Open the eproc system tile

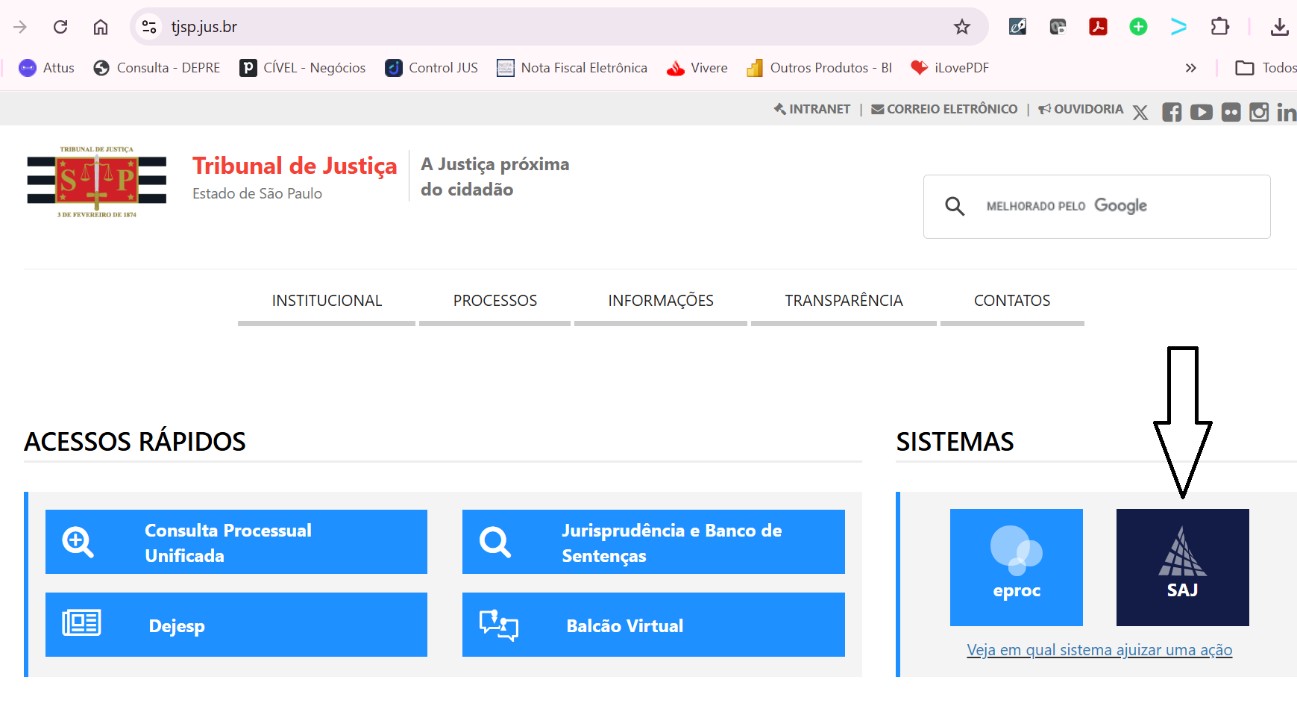1016,567
